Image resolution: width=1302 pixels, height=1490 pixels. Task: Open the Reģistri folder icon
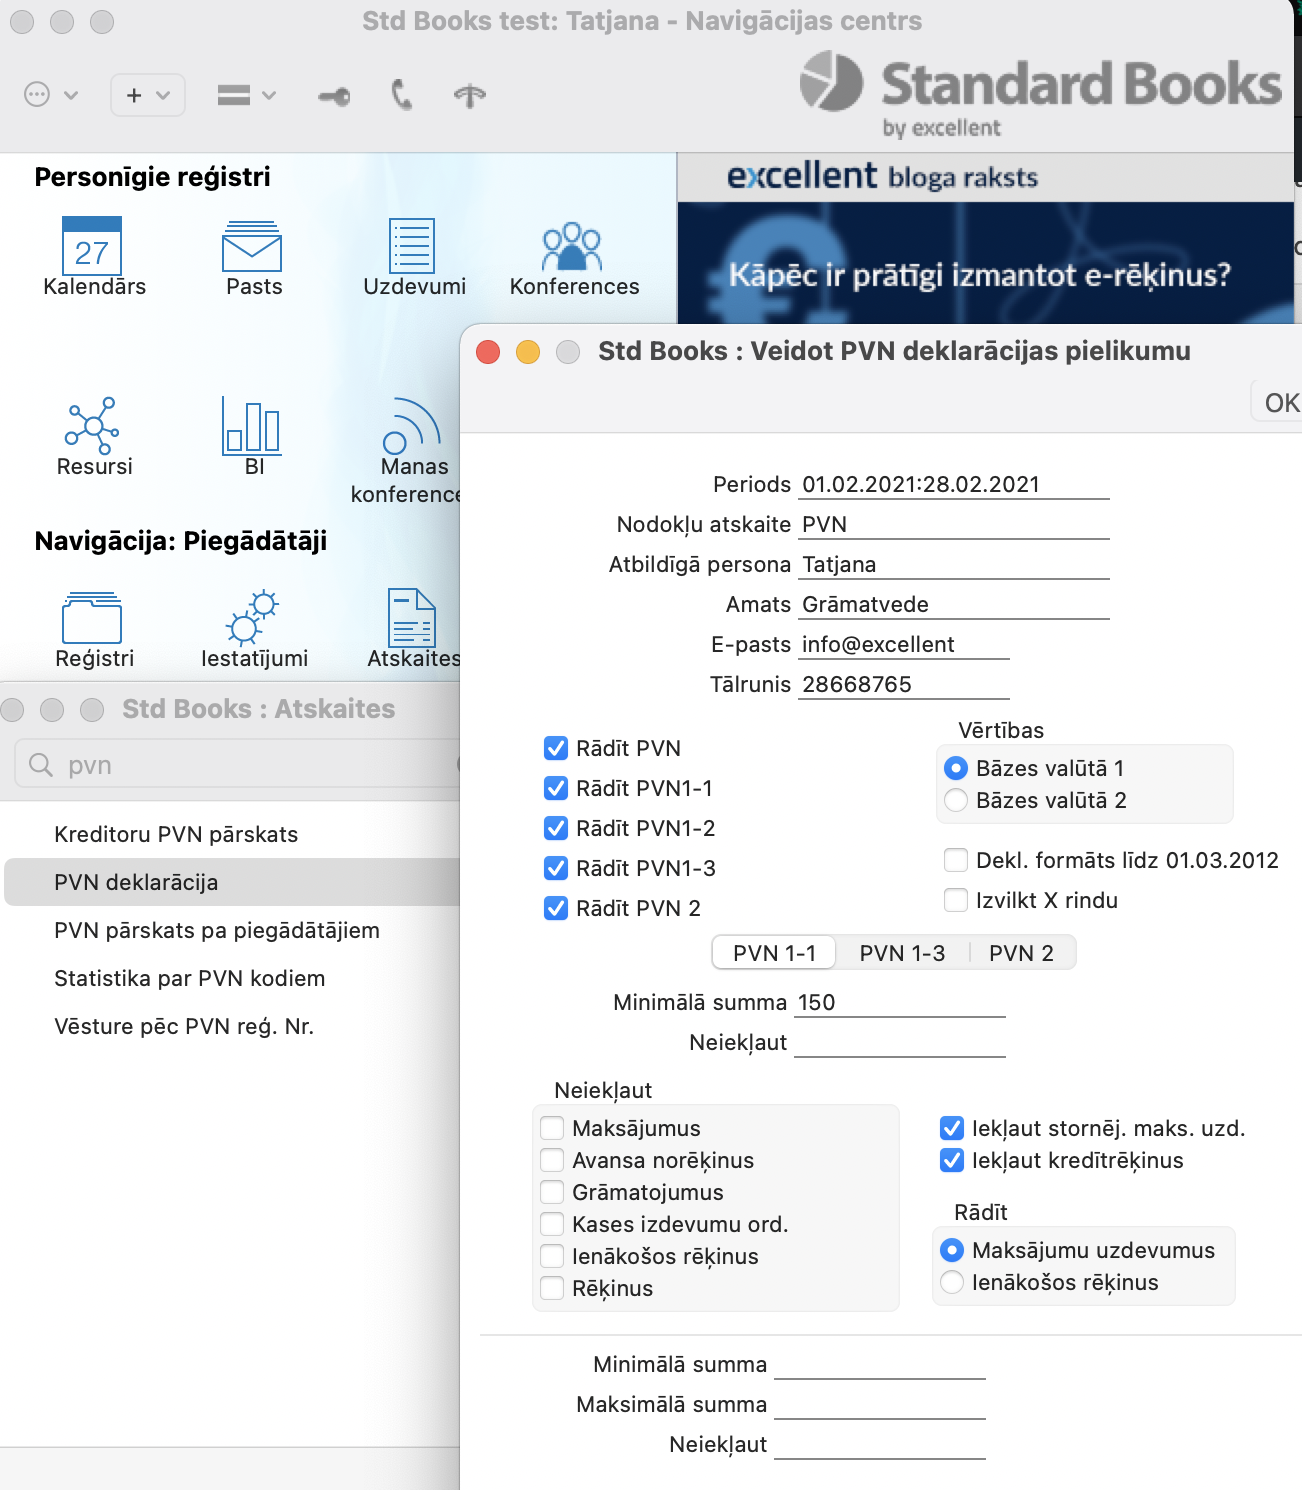pyautogui.click(x=92, y=616)
